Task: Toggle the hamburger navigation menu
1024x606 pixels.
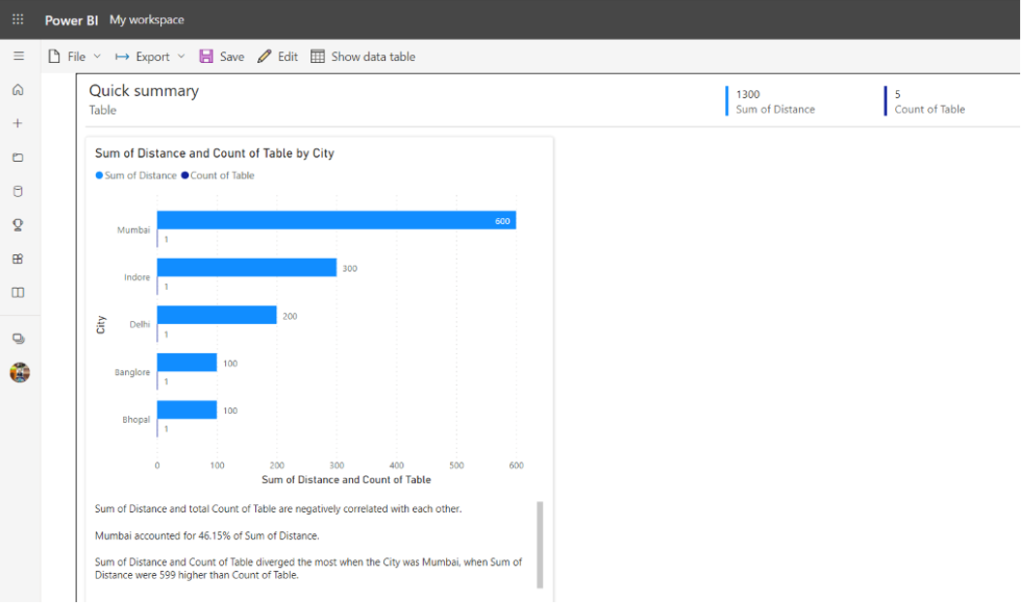Action: point(18,56)
